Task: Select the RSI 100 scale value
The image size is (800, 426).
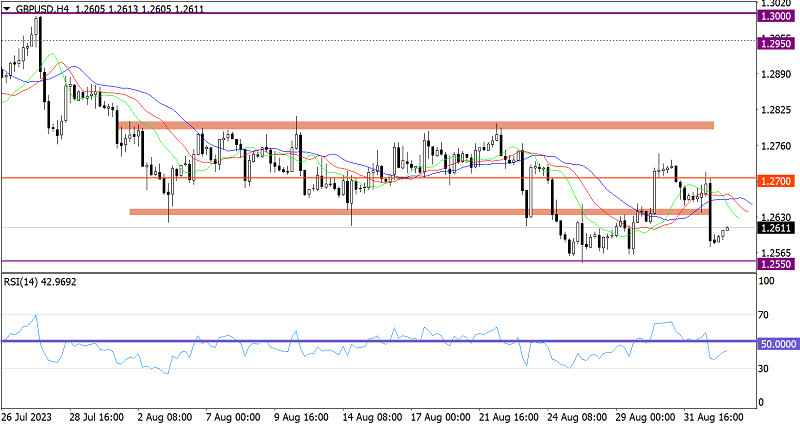Action: [766, 281]
